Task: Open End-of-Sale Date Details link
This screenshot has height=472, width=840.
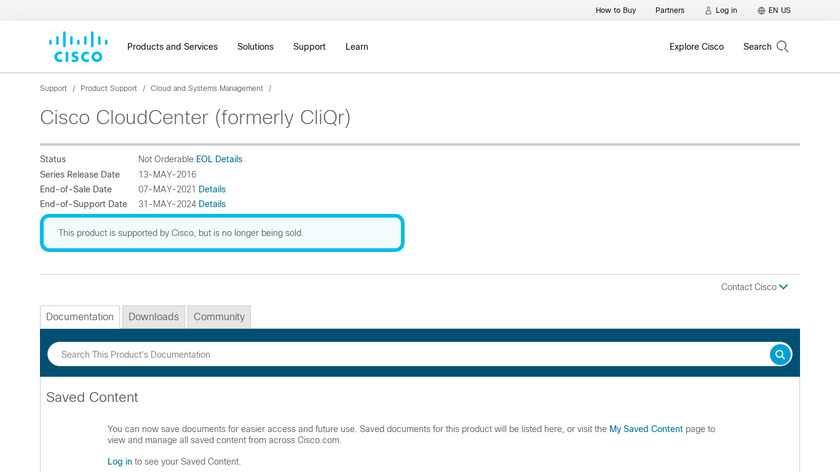Action: pyautogui.click(x=212, y=189)
